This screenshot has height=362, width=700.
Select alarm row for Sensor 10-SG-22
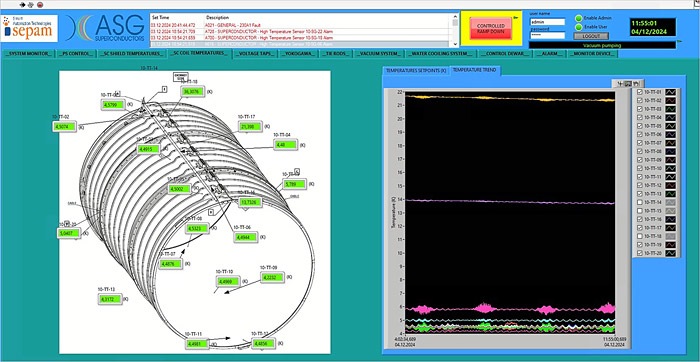tap(301, 31)
